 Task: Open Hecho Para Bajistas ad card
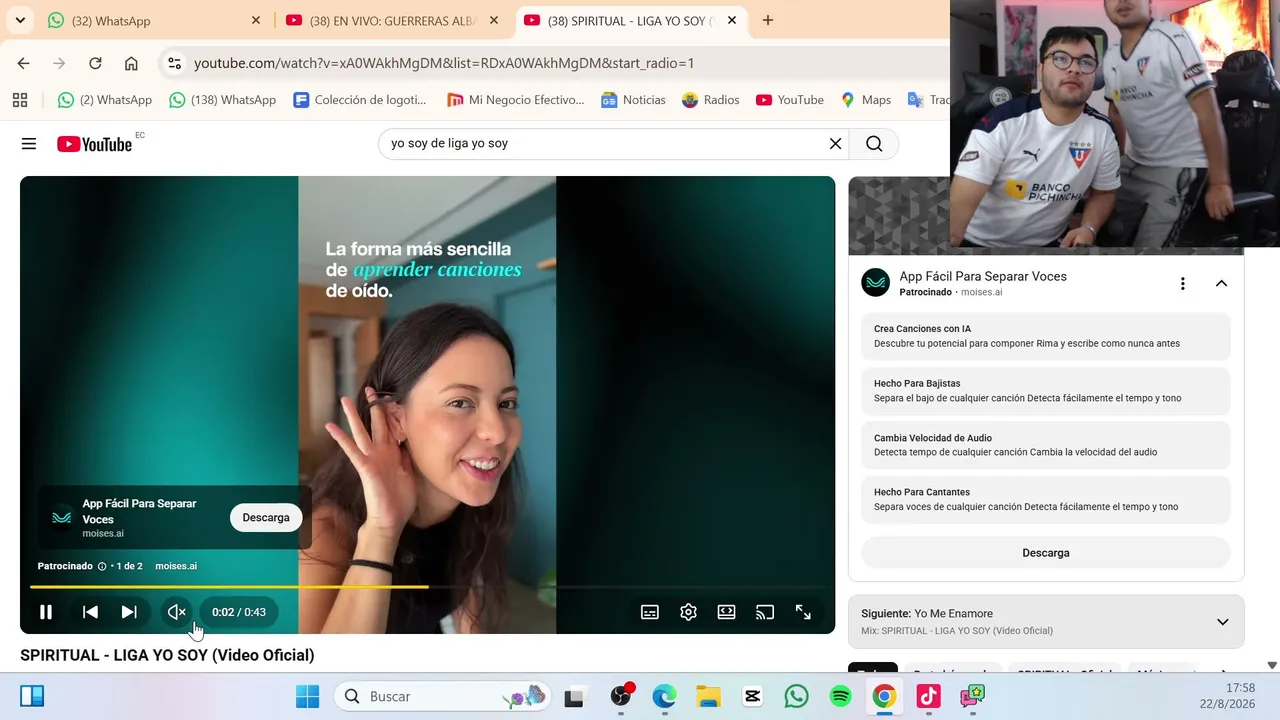pyautogui.click(x=1046, y=391)
